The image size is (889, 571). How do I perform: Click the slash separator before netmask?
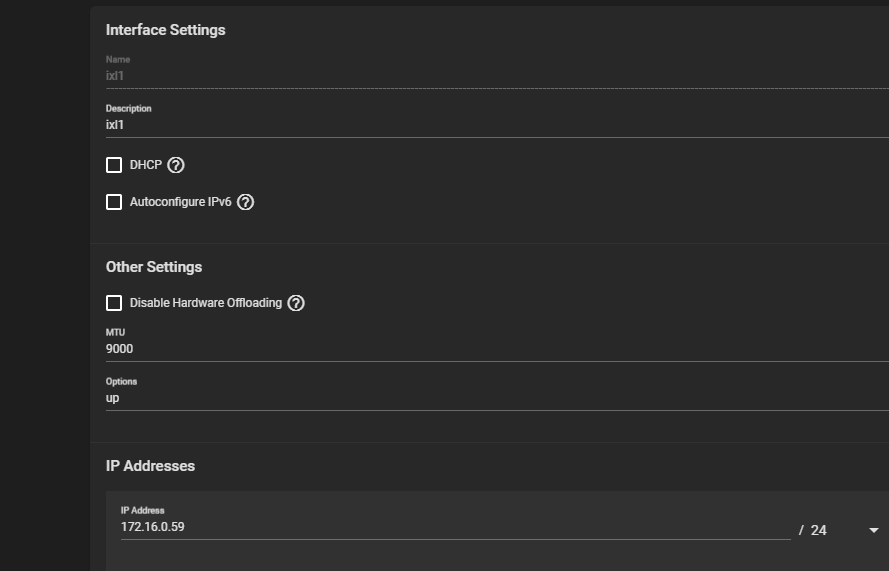801,530
